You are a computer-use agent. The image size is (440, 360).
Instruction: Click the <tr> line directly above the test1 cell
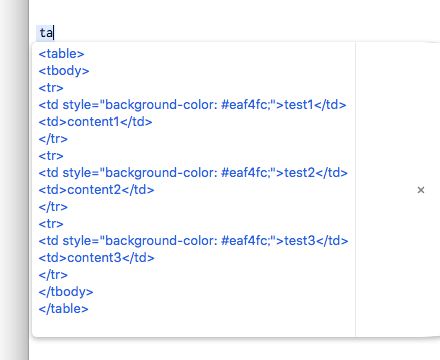coord(51,88)
